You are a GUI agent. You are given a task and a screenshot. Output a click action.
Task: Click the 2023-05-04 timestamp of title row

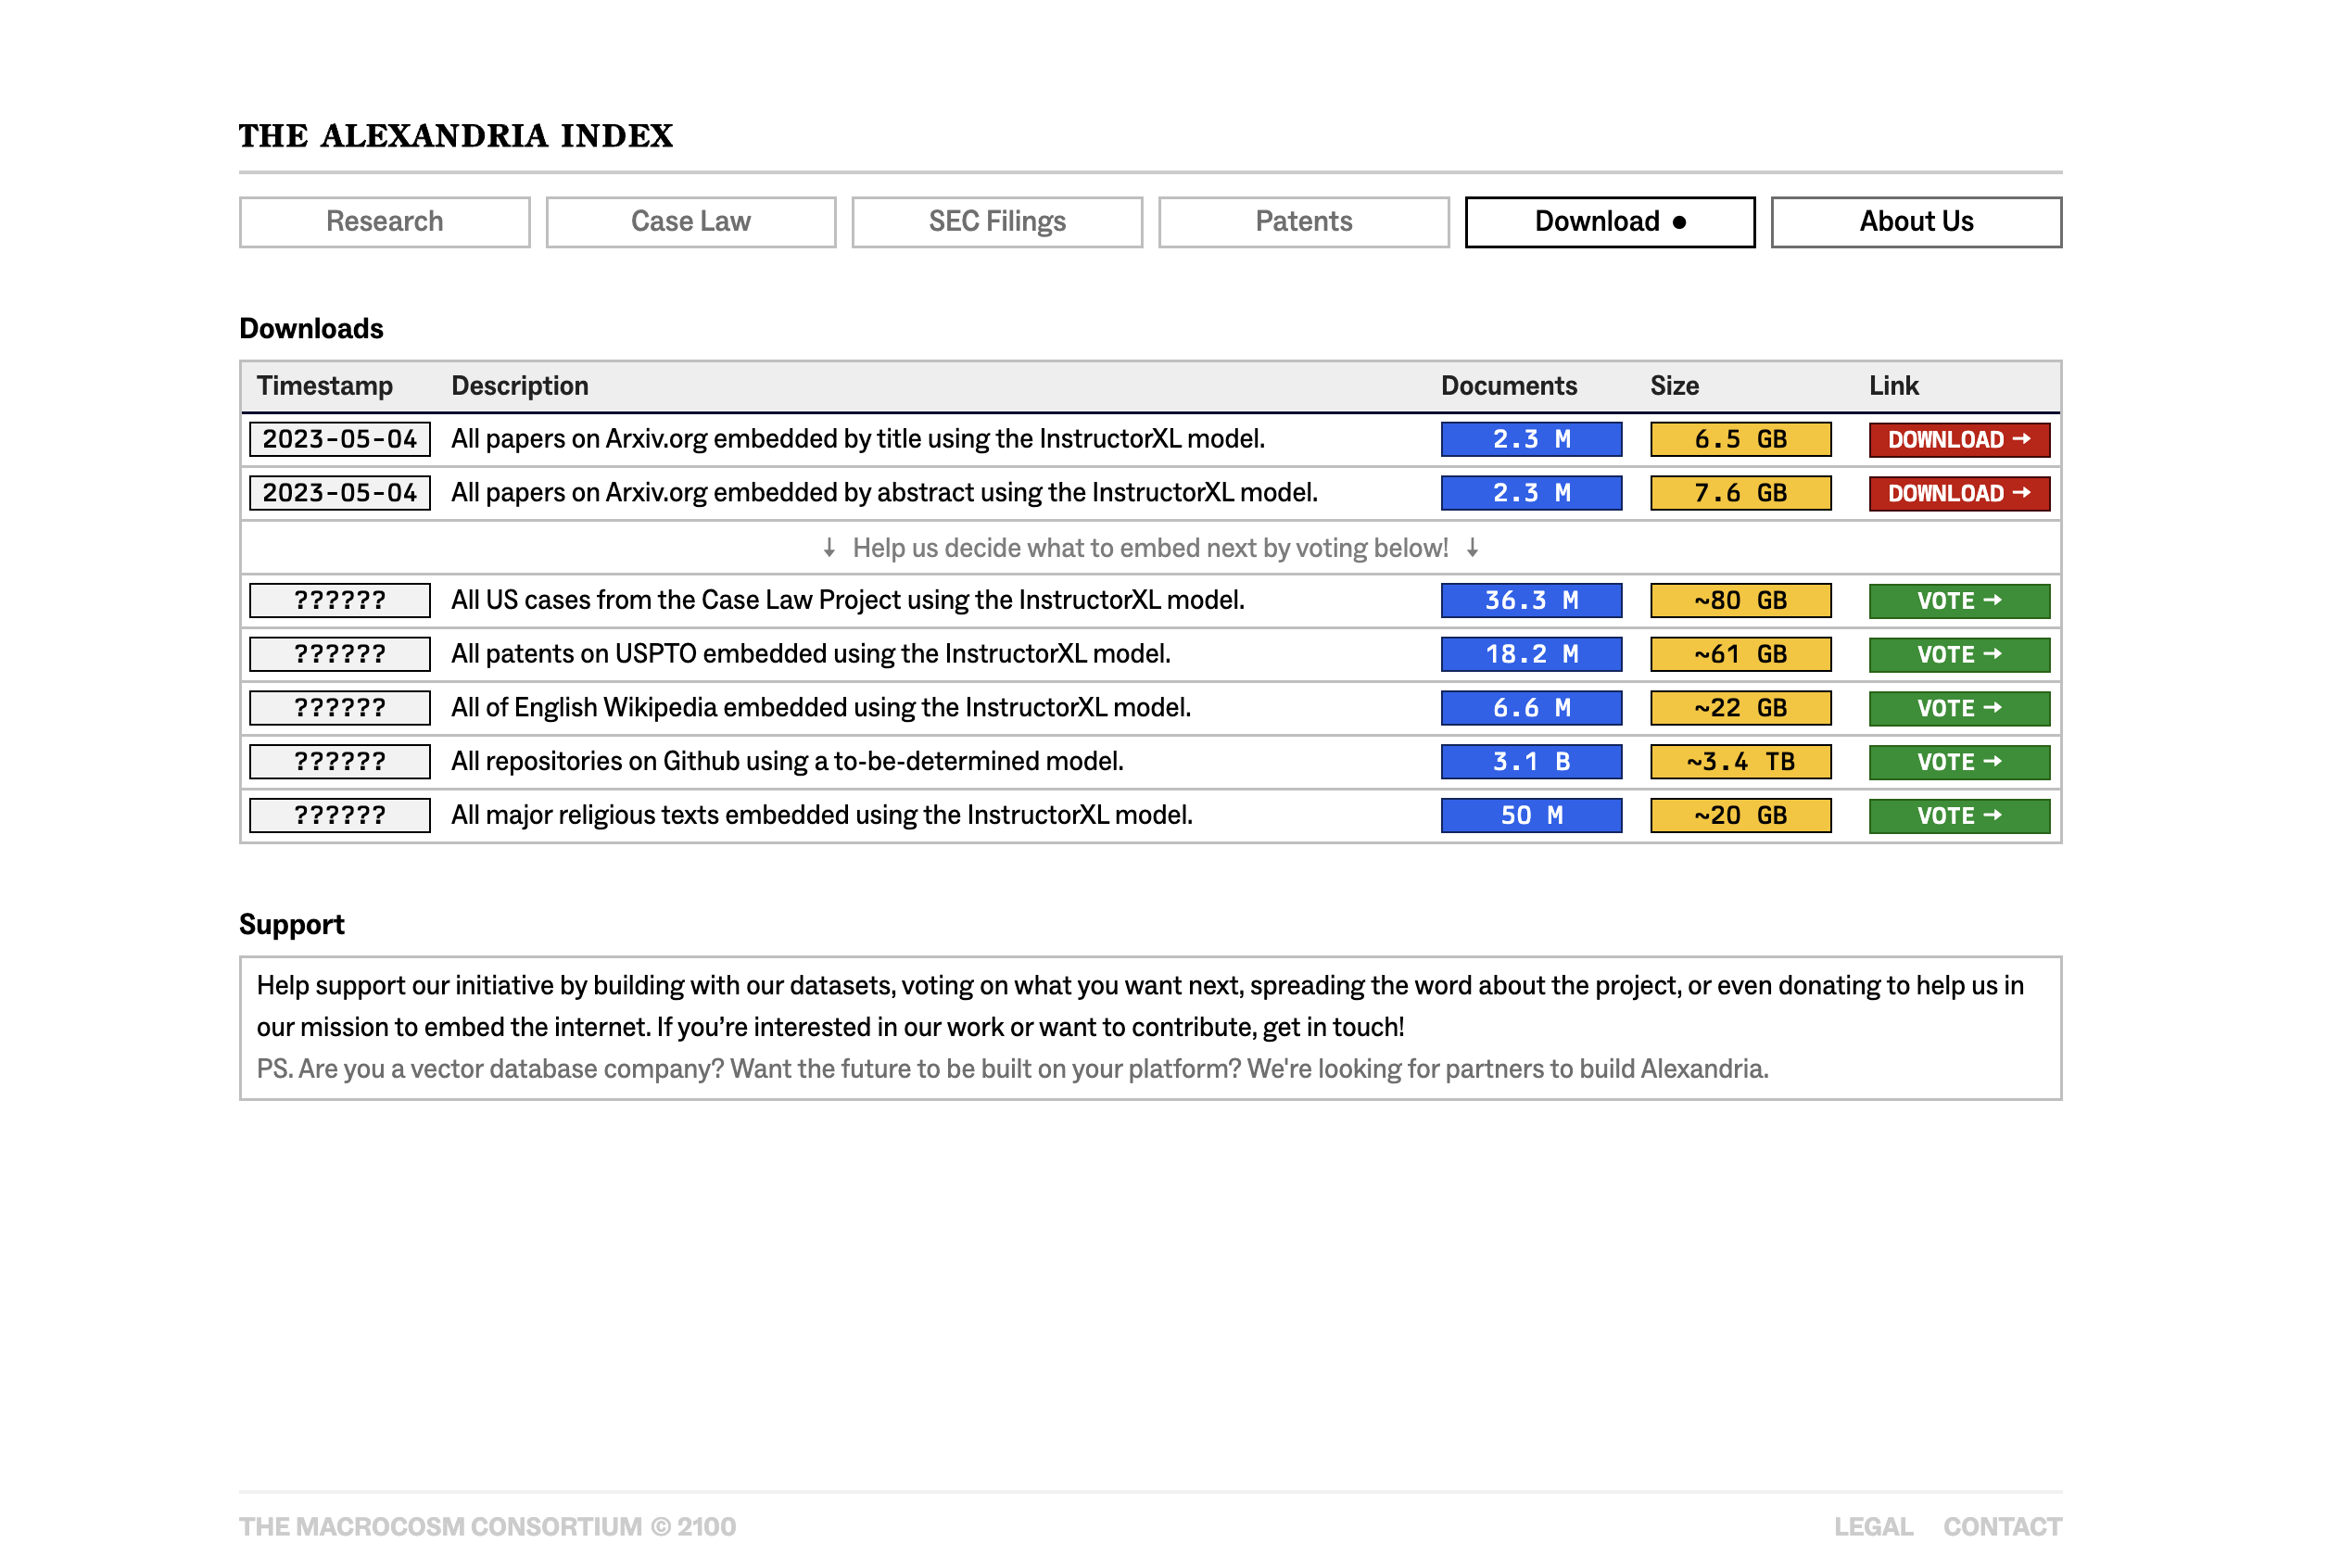click(339, 439)
